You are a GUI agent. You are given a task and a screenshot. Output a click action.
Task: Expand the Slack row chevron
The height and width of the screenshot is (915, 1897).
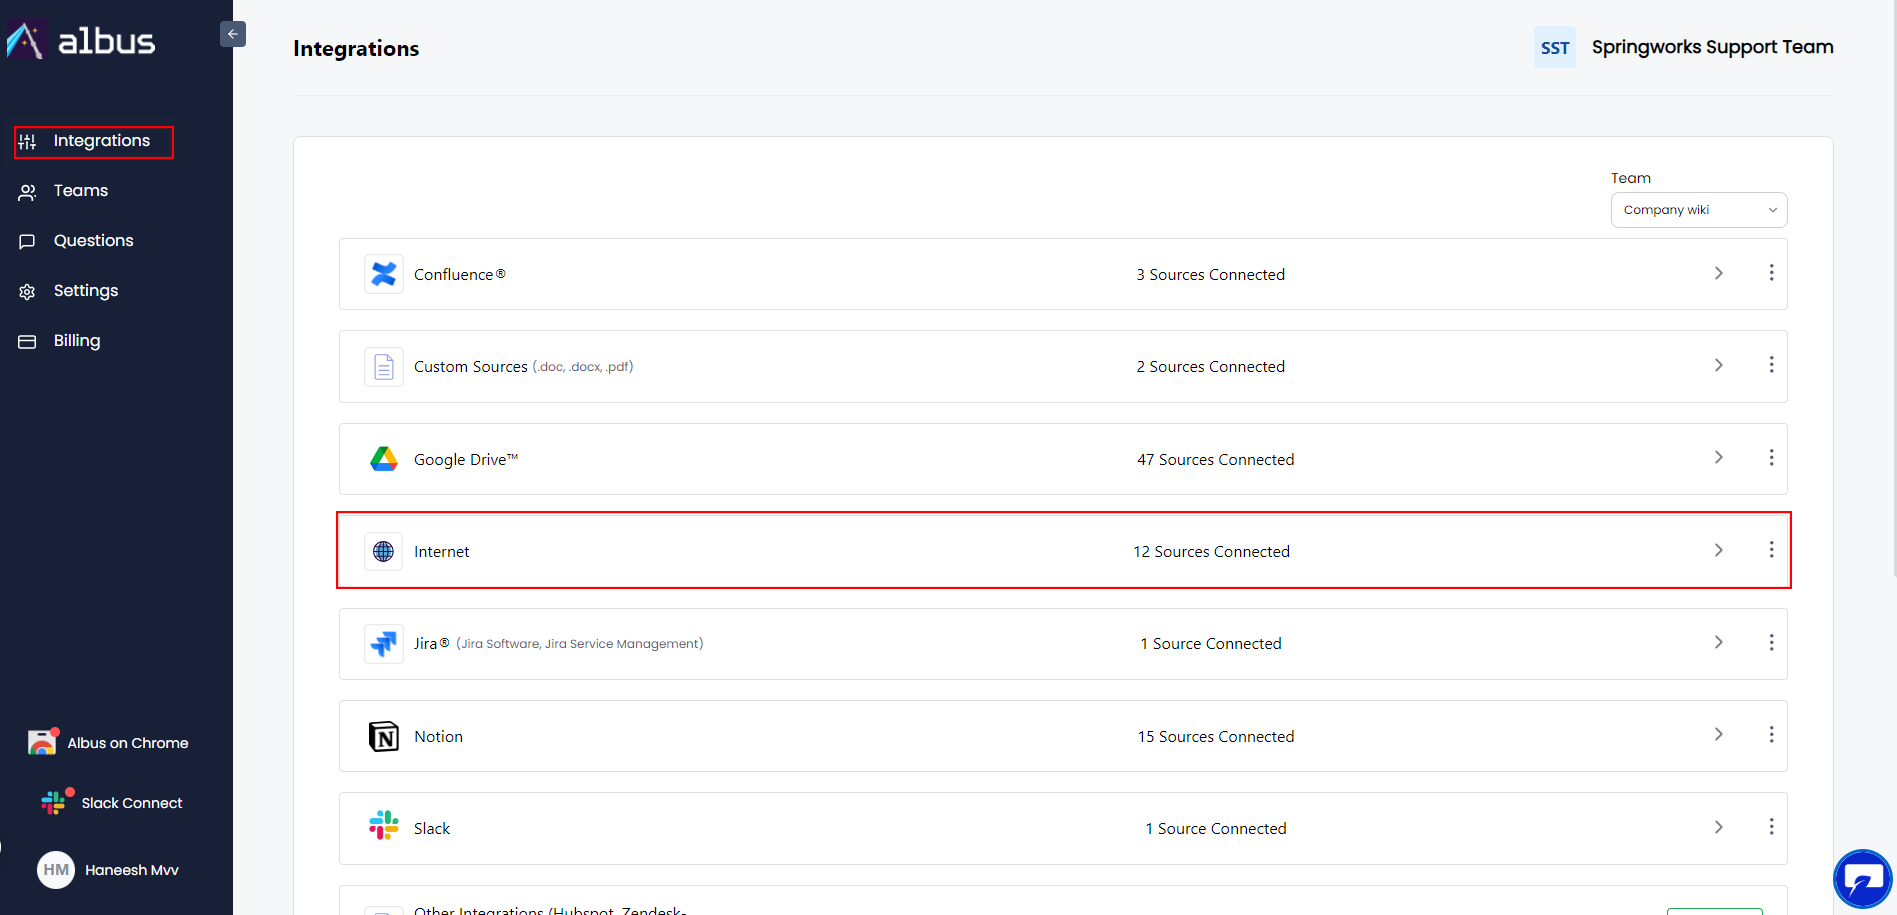(1719, 827)
